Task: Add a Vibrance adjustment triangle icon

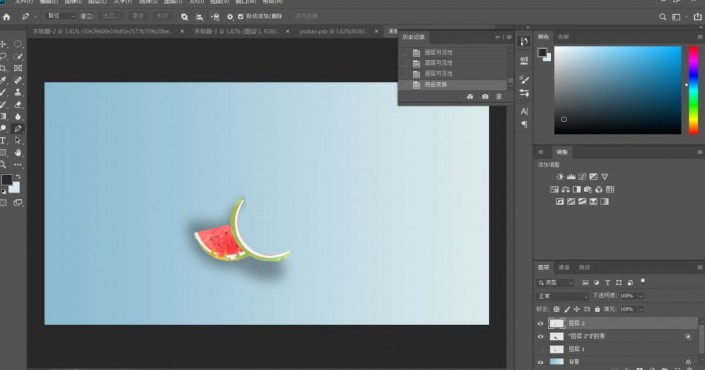Action: [x=605, y=177]
